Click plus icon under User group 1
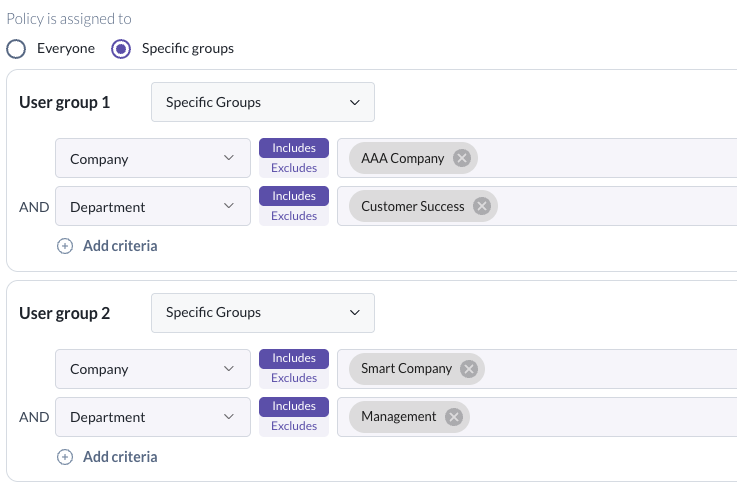This screenshot has width=737, height=490. (65, 246)
